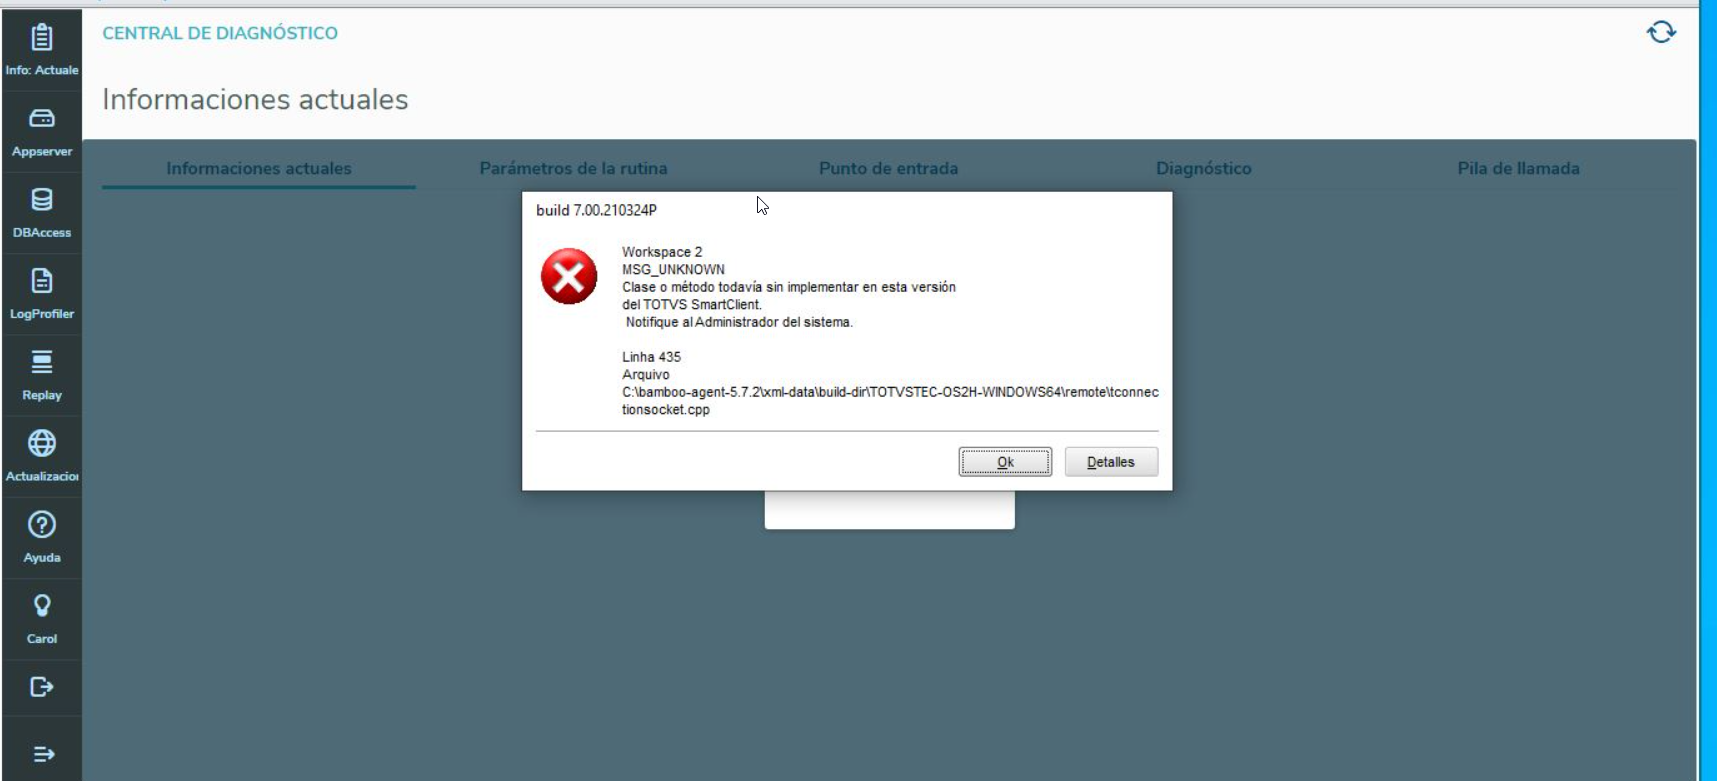Switch to Parámetros de la rutina tab
Screen dimensions: 1717x781
point(573,168)
